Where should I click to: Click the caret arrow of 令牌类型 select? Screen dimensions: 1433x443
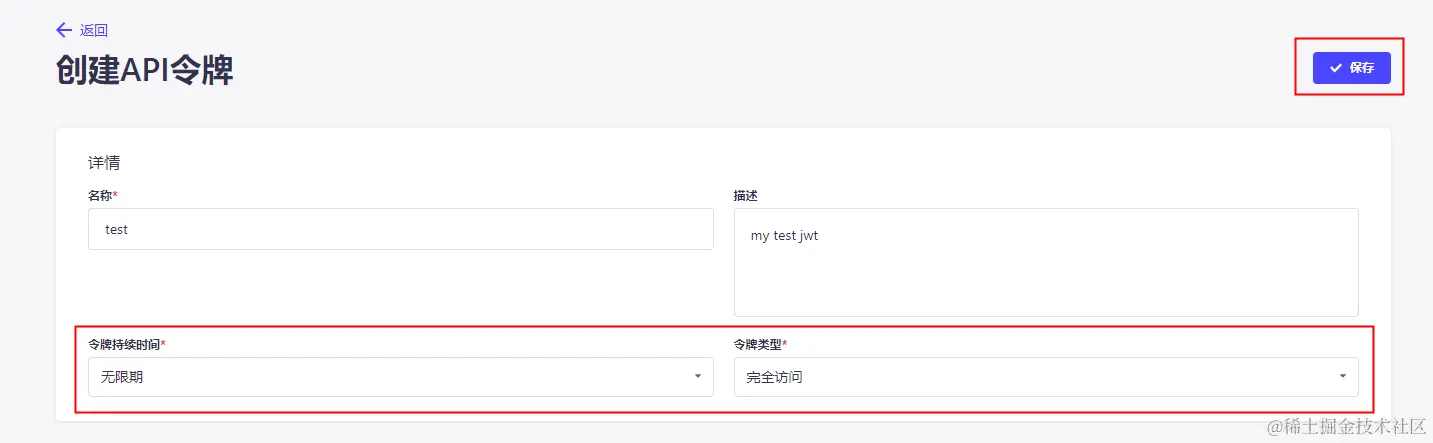1342,377
